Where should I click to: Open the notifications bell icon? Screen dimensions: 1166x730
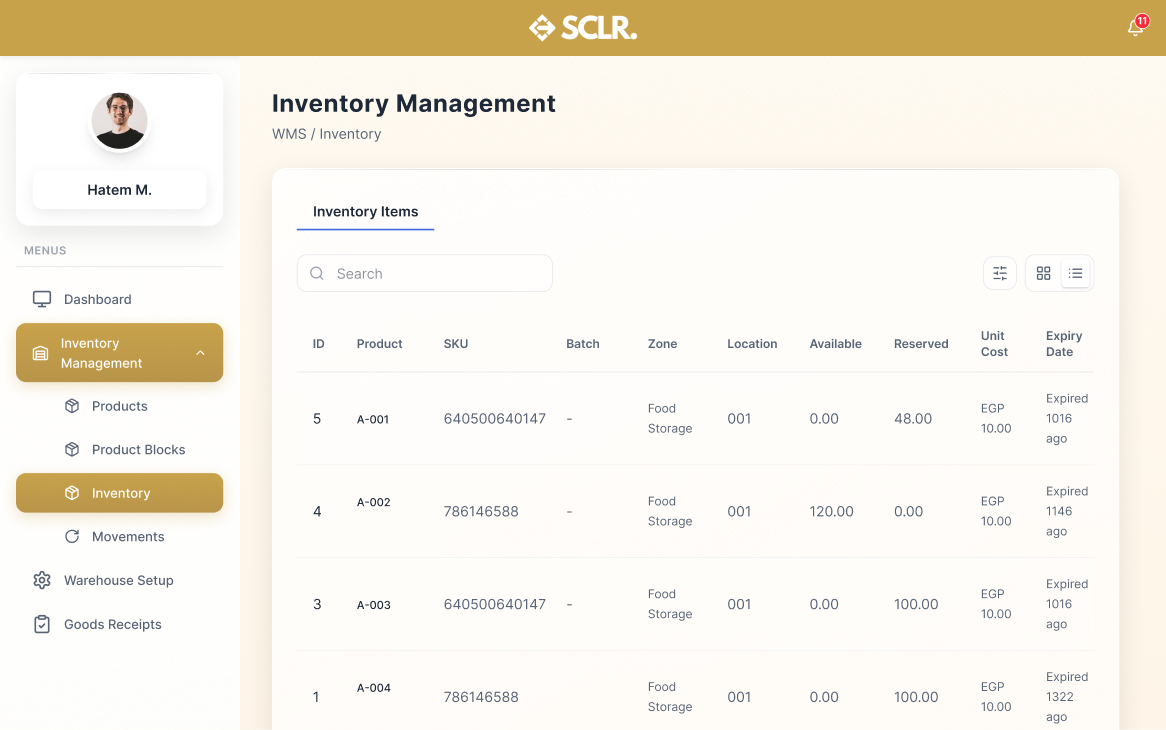1135,28
